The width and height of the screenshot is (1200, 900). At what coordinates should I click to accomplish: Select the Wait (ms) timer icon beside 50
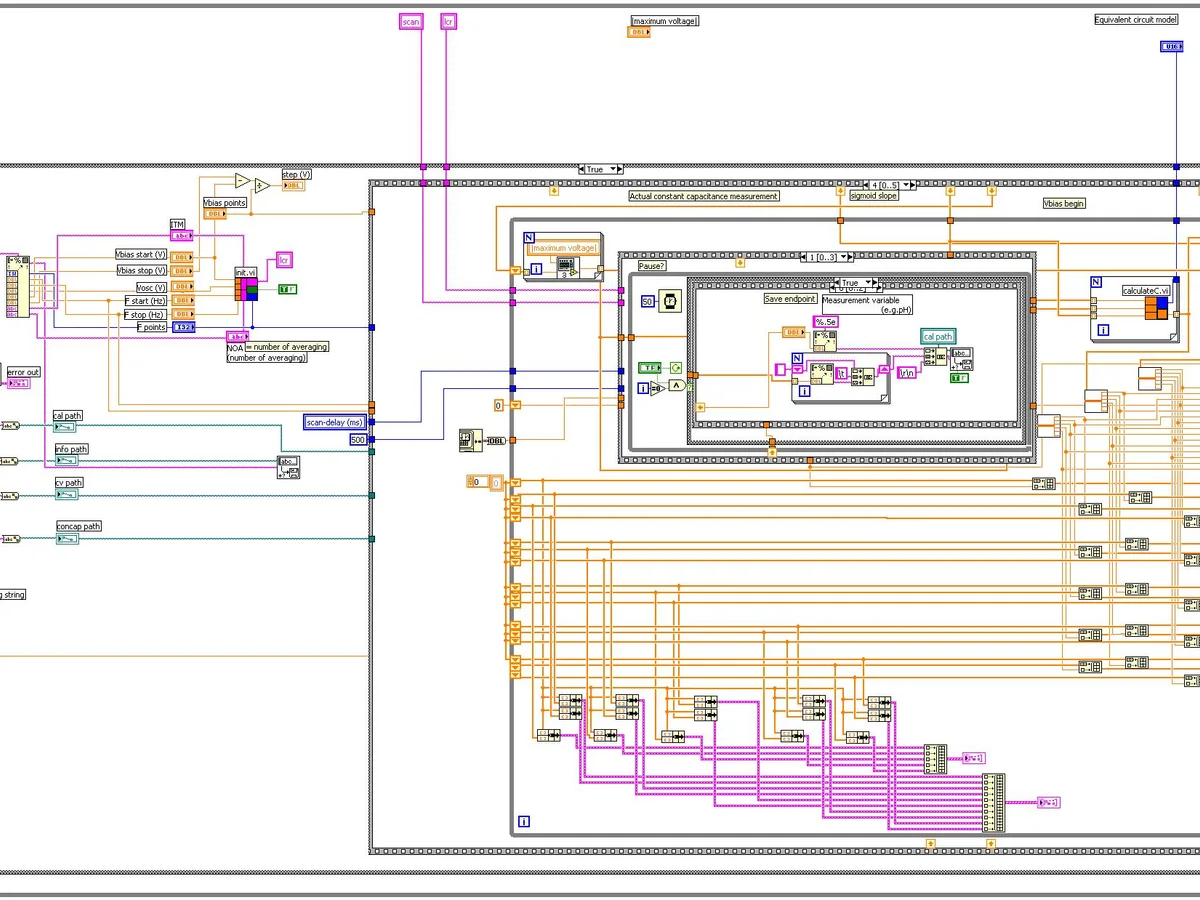click(671, 301)
